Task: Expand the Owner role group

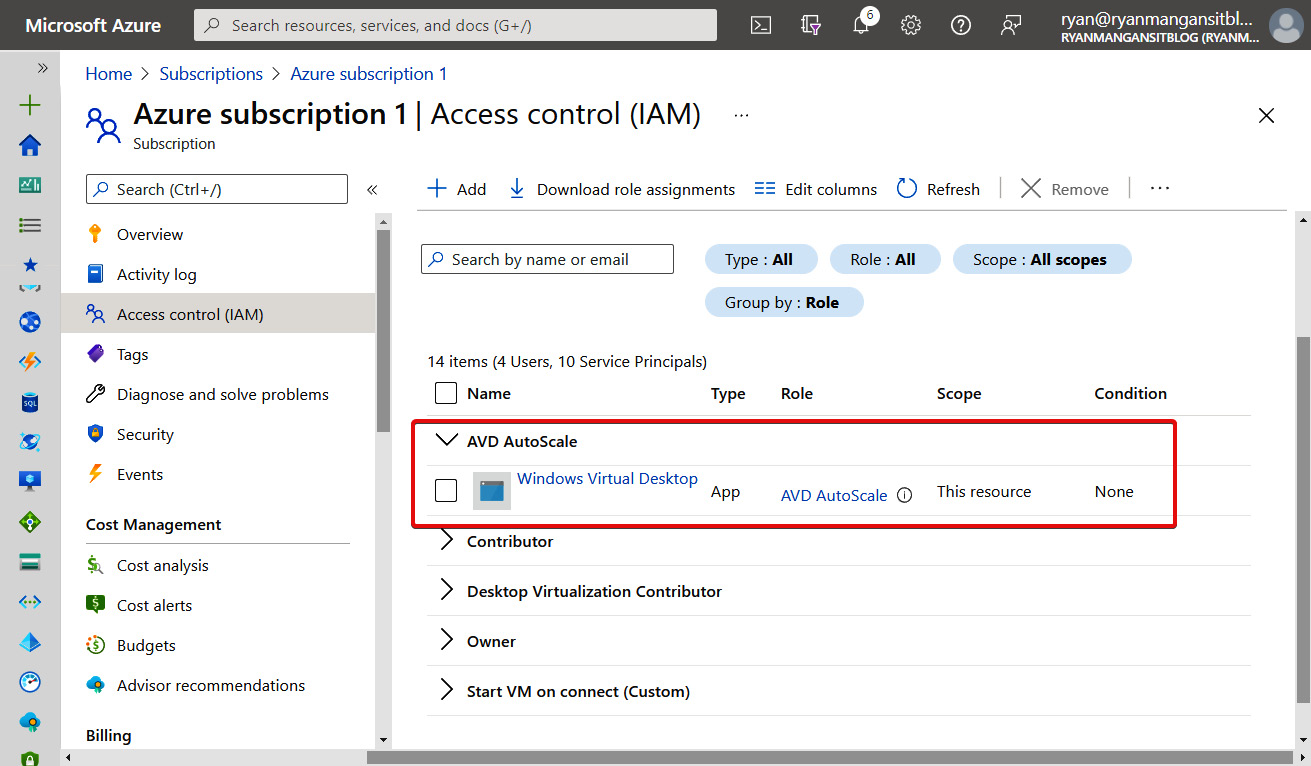Action: (x=446, y=641)
